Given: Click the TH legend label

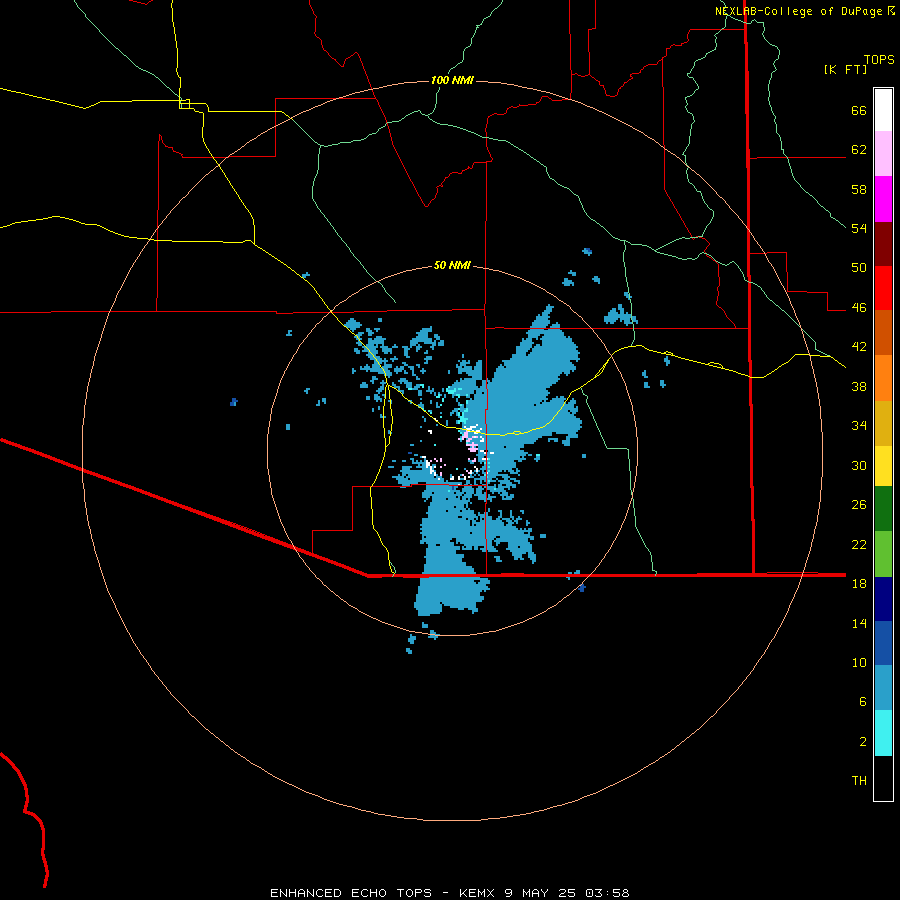Looking at the screenshot, I should click(x=859, y=781).
